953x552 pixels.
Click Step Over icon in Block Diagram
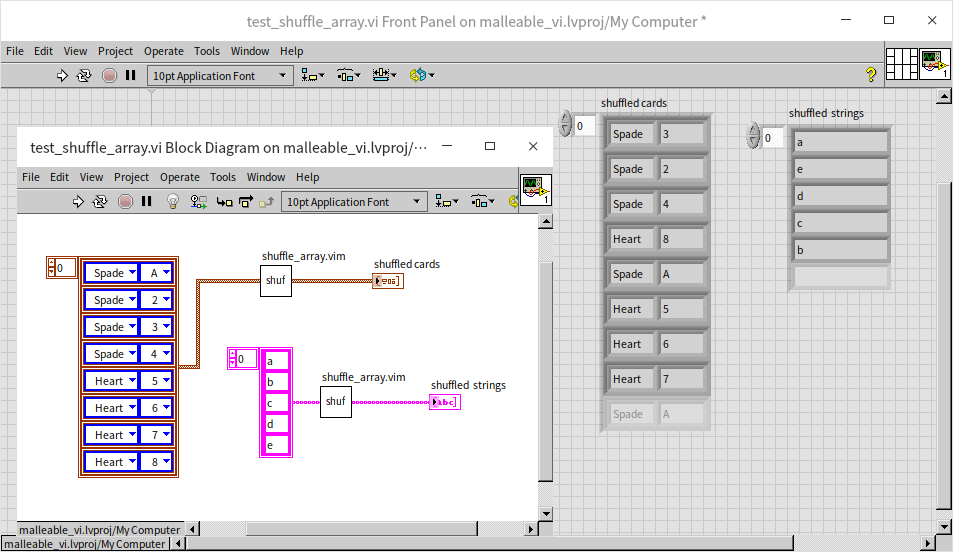(245, 202)
